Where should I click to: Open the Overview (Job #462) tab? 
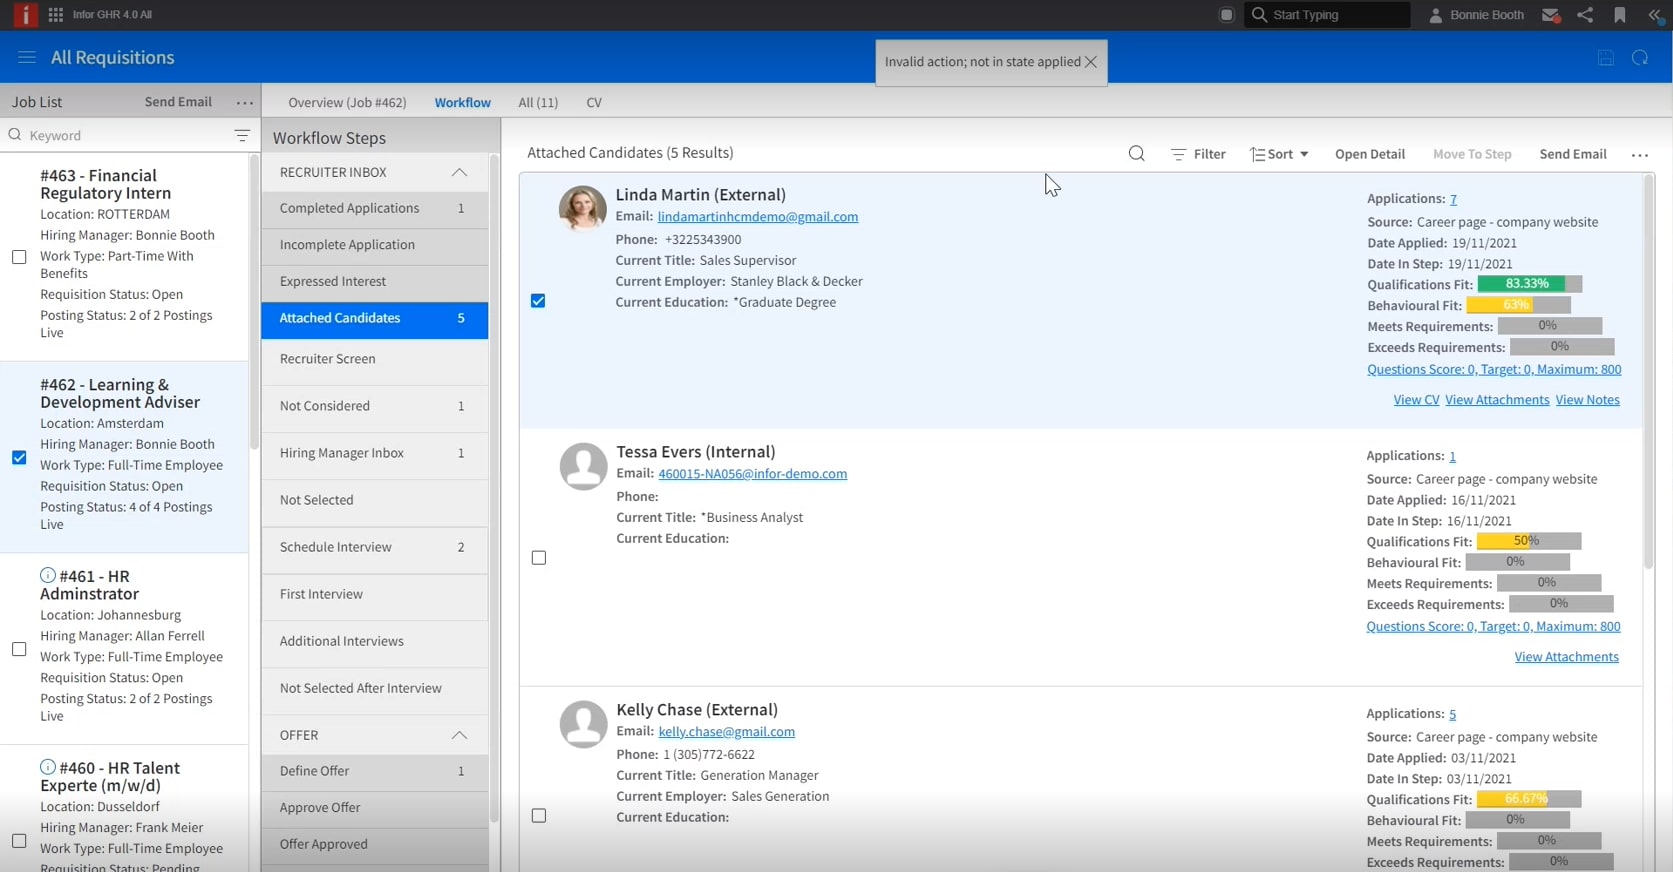tap(347, 102)
